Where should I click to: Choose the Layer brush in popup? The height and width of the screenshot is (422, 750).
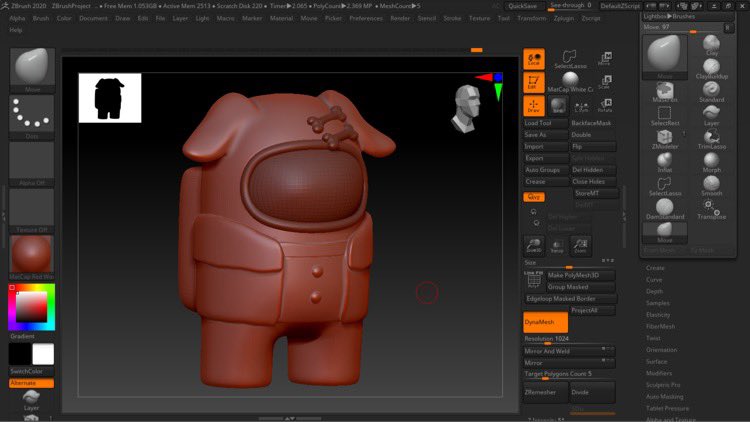tap(712, 115)
